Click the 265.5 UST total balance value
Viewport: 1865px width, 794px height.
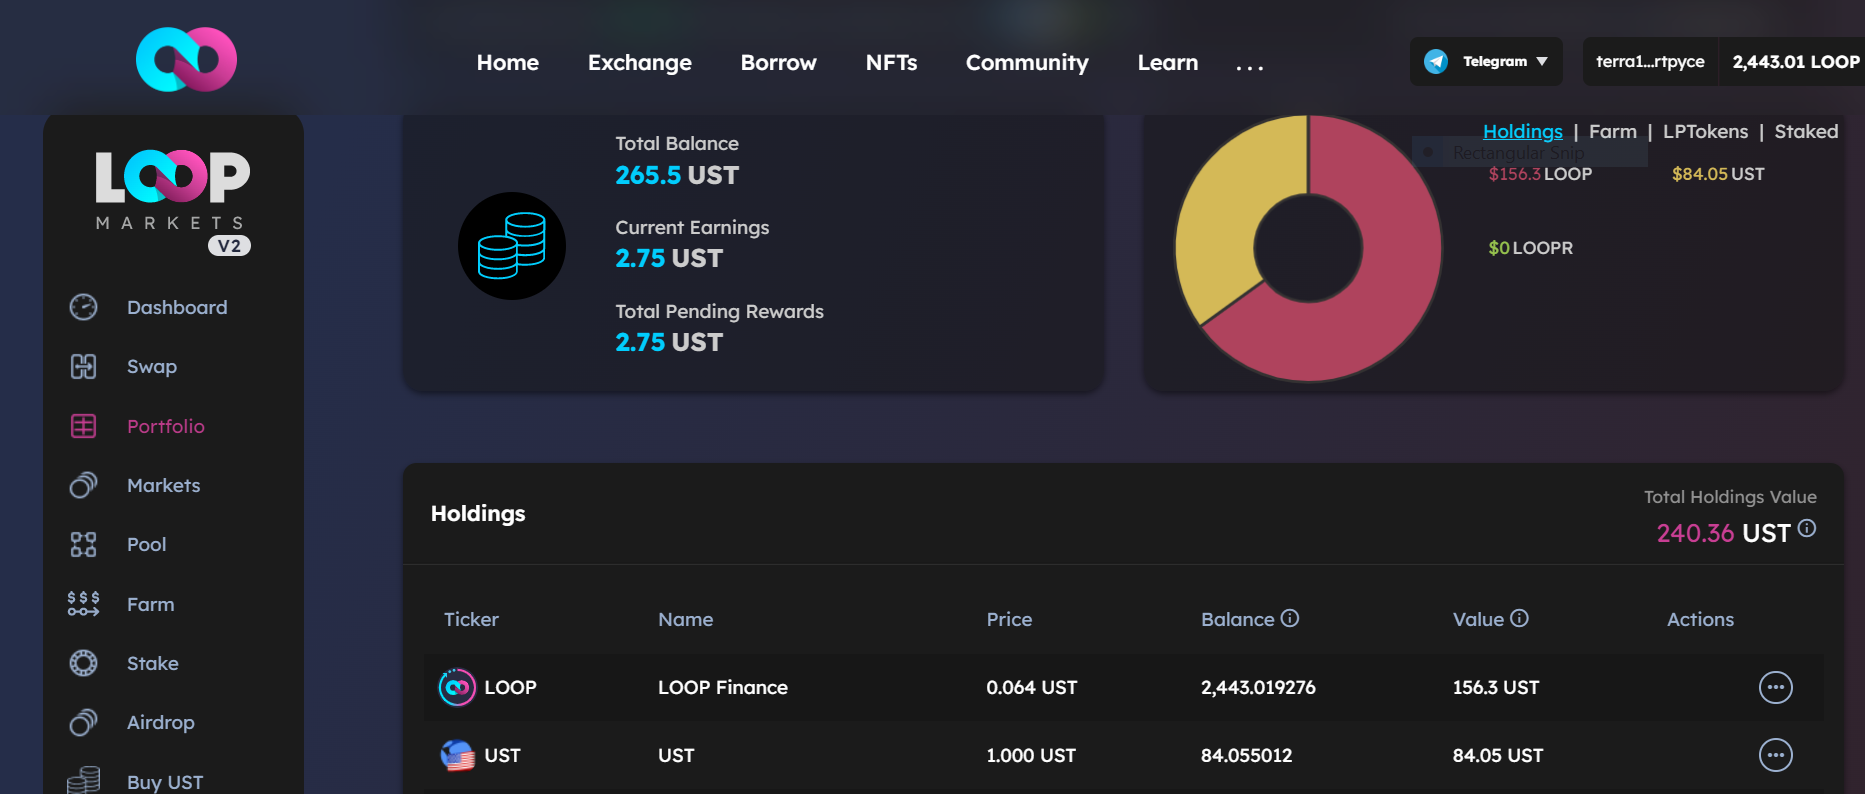click(x=677, y=175)
